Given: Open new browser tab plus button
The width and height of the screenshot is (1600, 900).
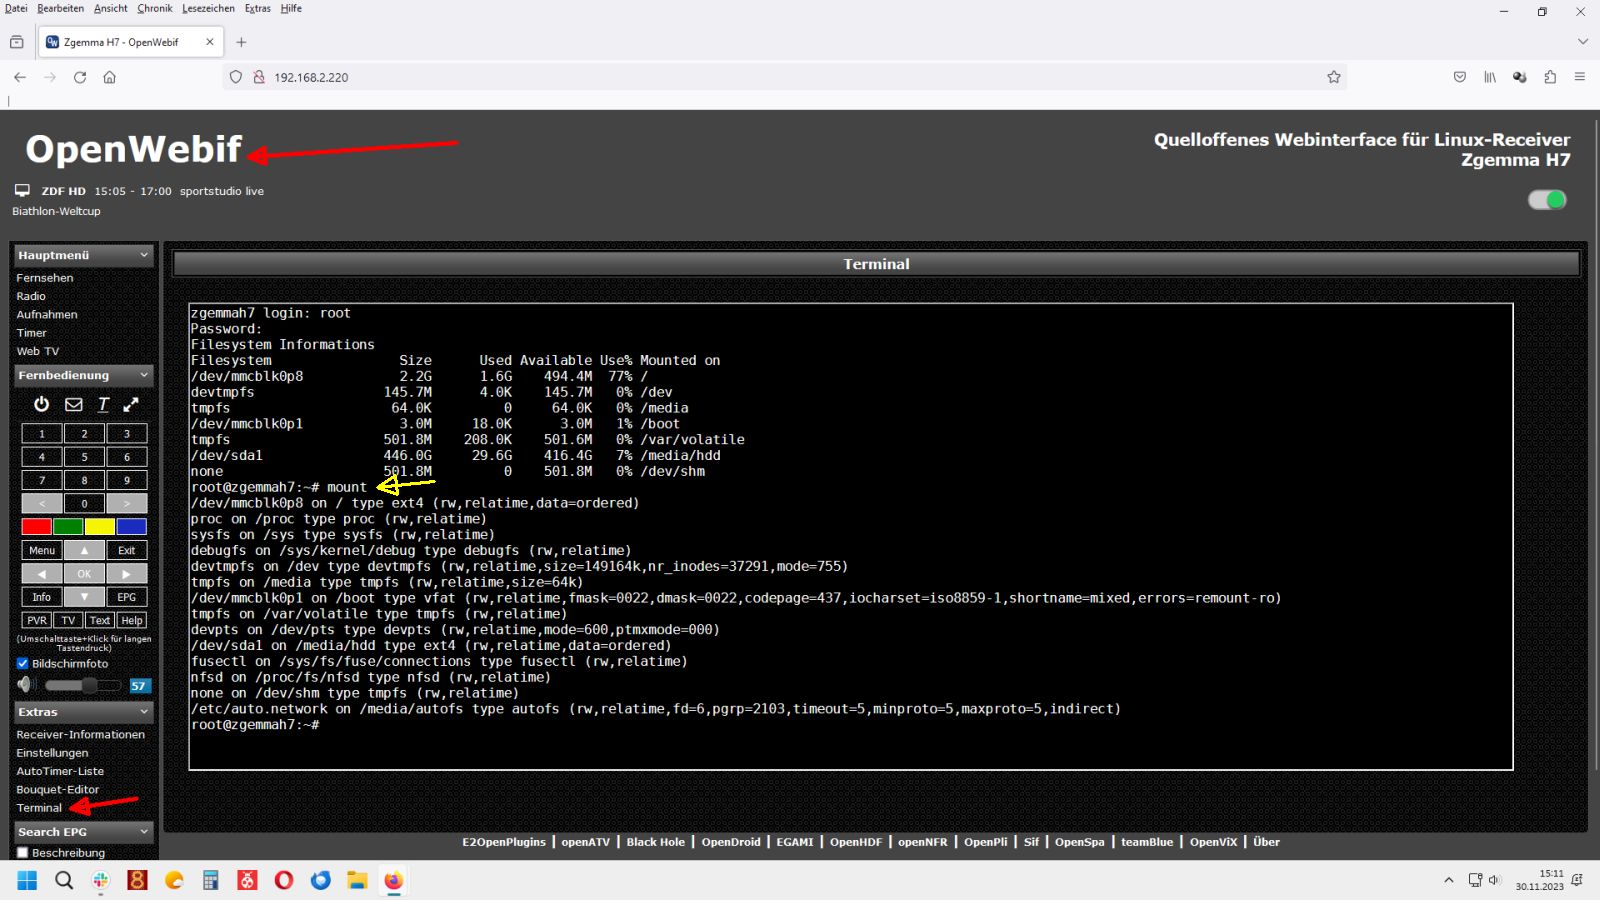Looking at the screenshot, I should coord(241,42).
